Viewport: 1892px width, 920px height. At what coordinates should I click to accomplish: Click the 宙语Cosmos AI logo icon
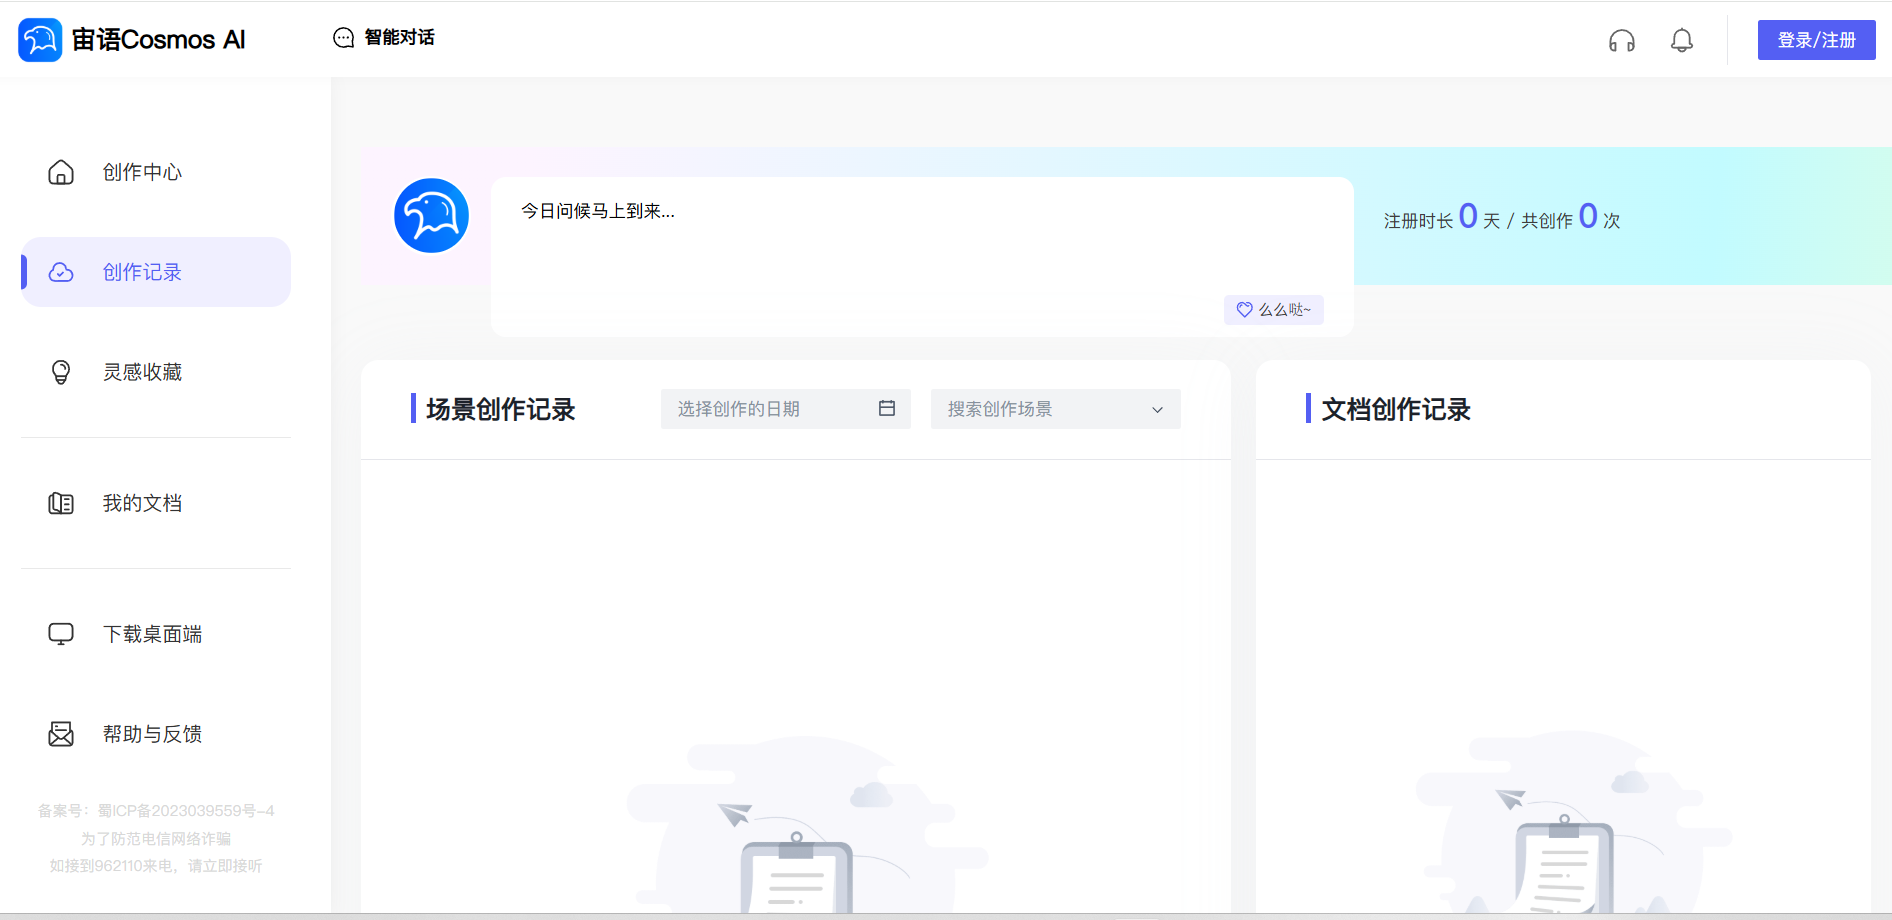pos(40,40)
